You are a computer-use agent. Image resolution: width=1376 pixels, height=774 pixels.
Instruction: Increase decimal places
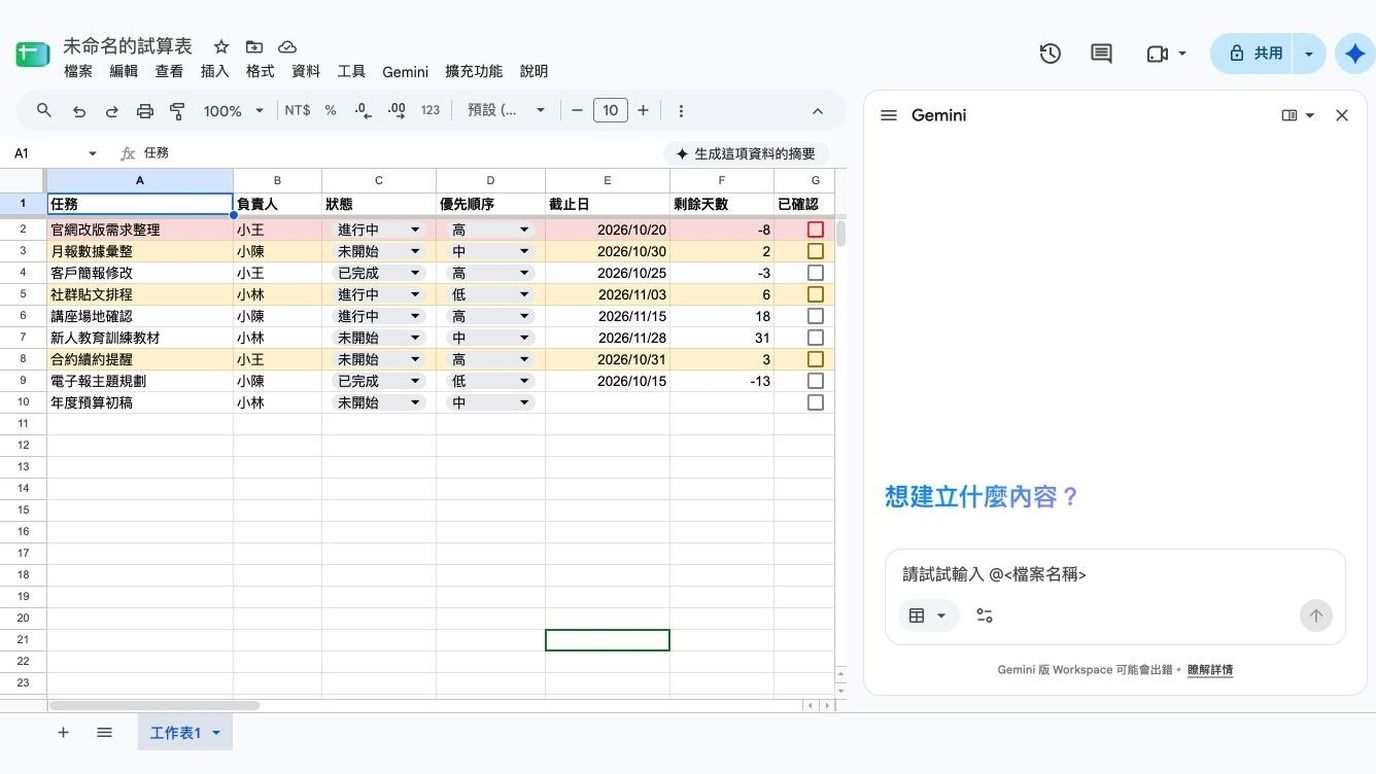tap(397, 110)
